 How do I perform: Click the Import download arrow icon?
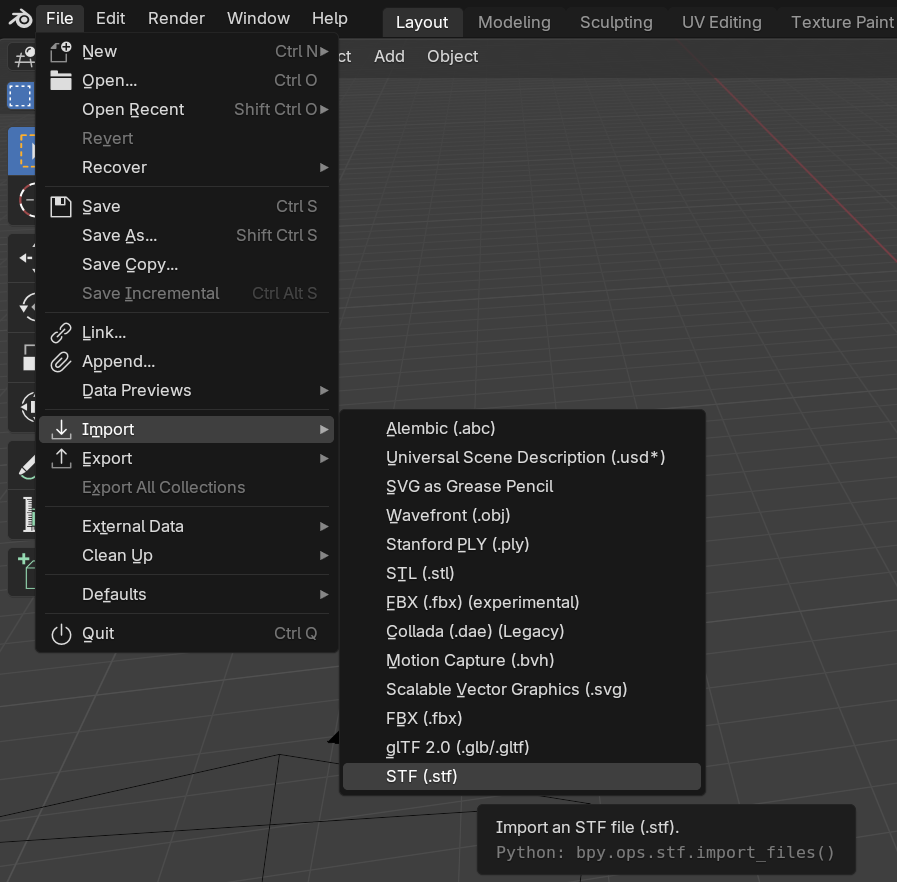coord(61,430)
